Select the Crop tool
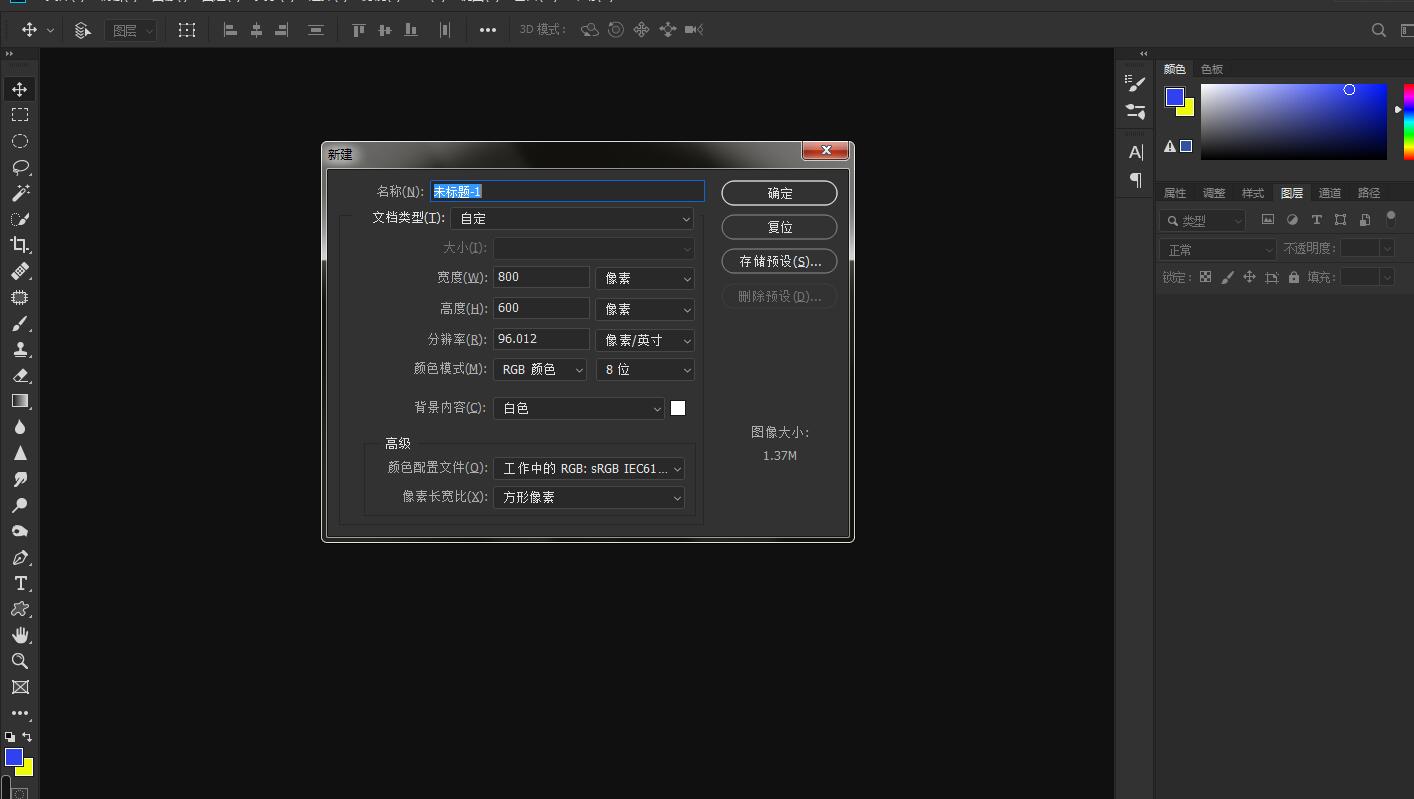The height and width of the screenshot is (799, 1414). tap(20, 245)
